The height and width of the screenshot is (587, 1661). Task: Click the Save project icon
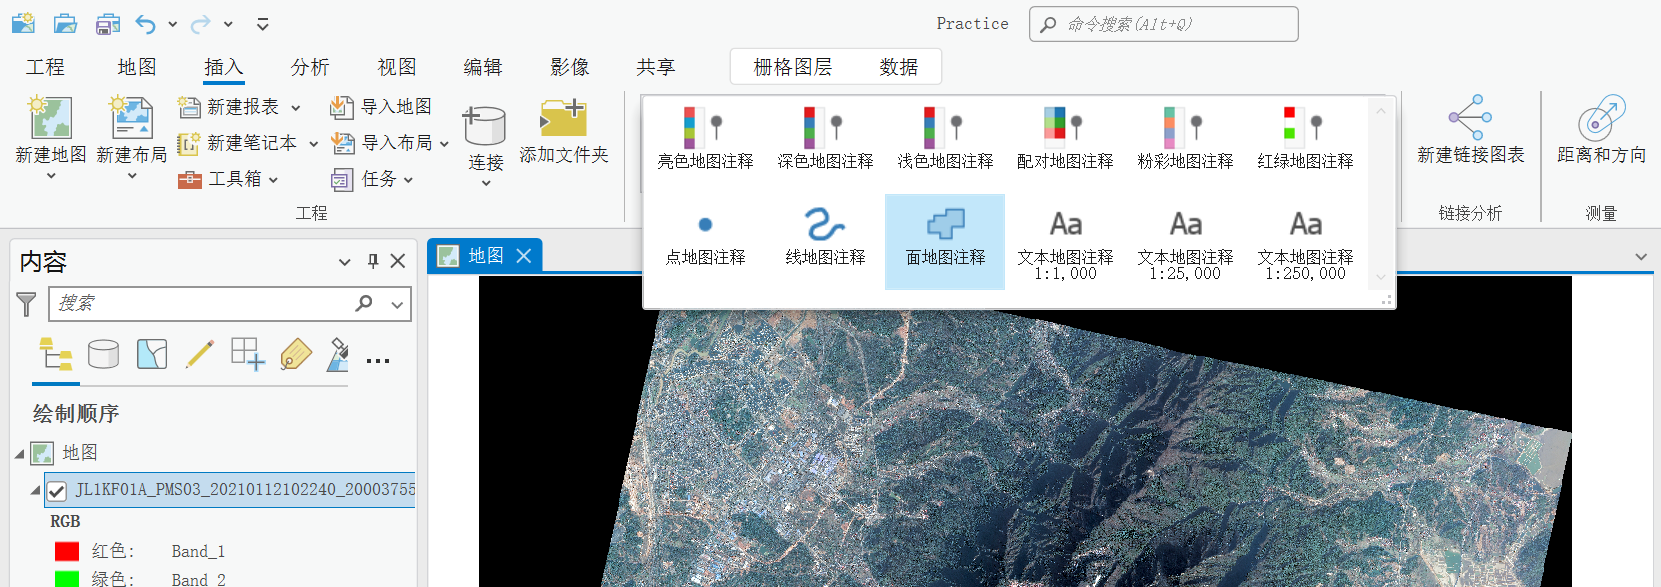[x=108, y=23]
